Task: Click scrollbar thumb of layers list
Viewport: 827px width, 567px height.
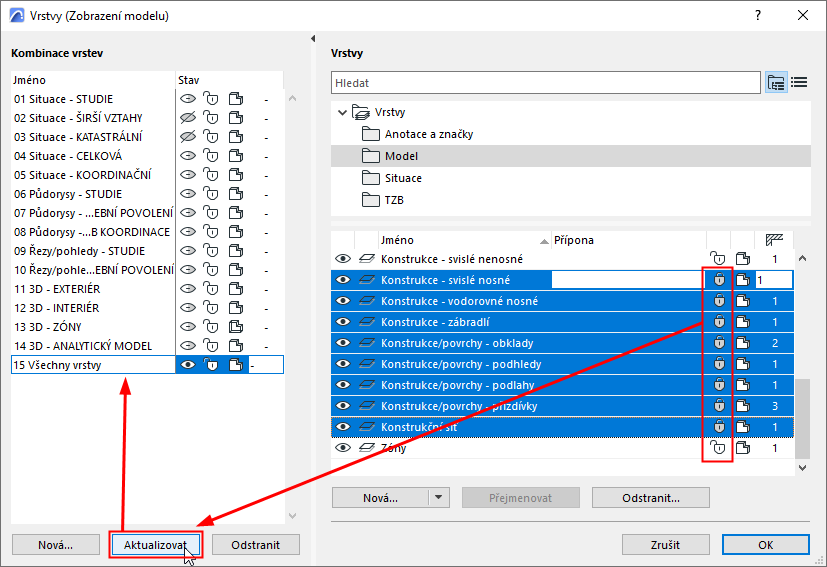Action: pyautogui.click(x=802, y=418)
